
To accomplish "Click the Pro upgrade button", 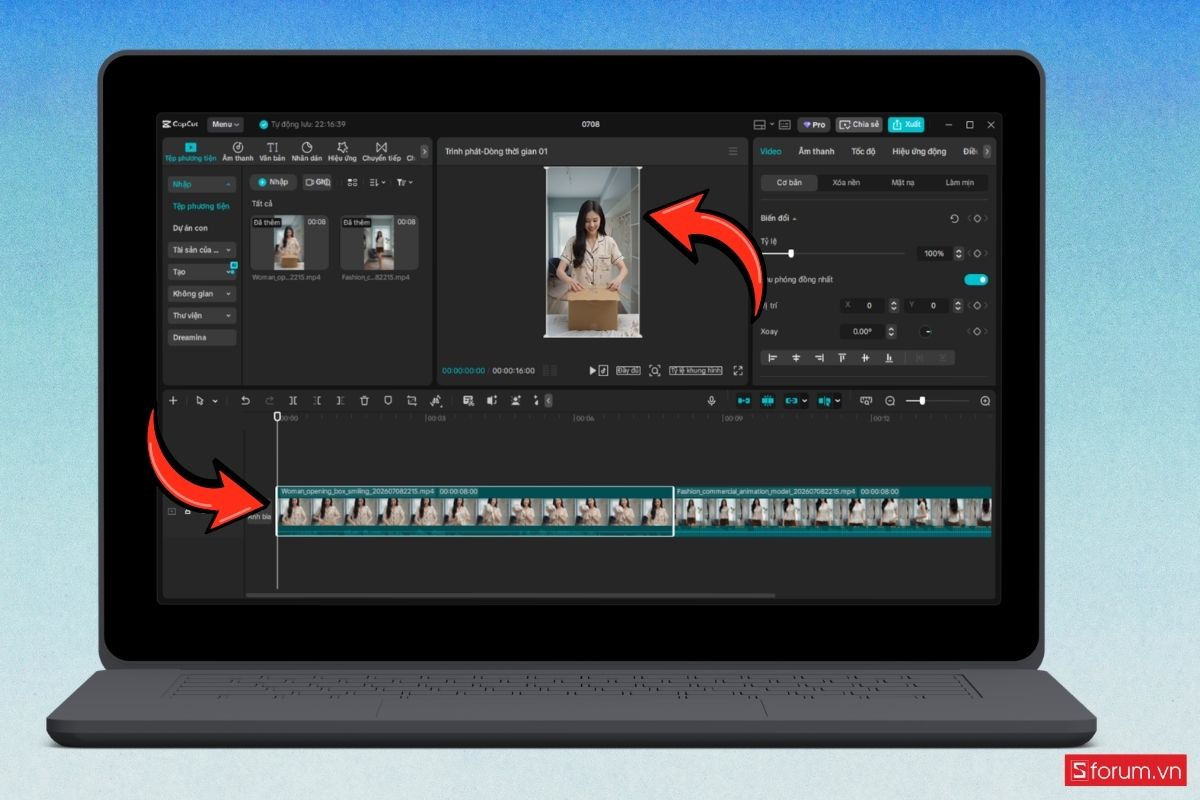I will (814, 125).
